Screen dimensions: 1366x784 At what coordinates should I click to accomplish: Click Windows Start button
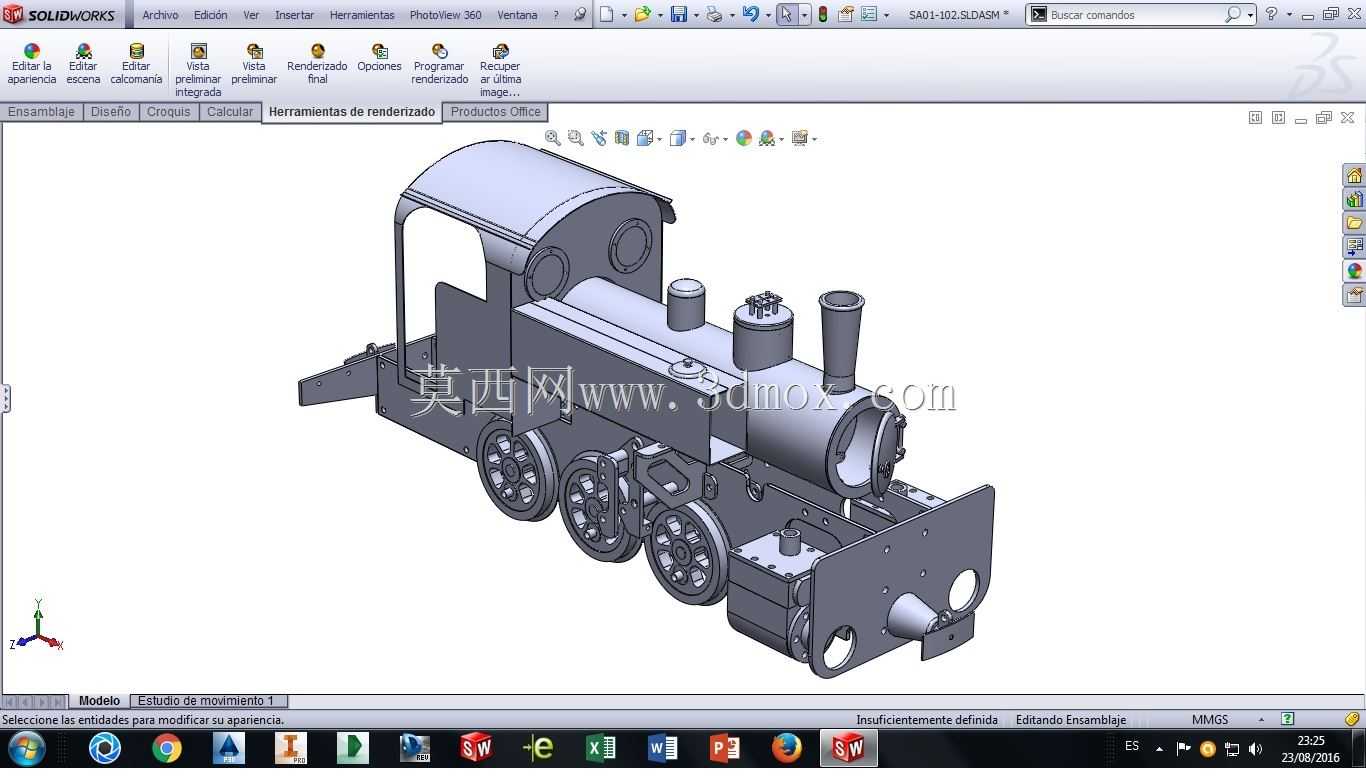27,747
